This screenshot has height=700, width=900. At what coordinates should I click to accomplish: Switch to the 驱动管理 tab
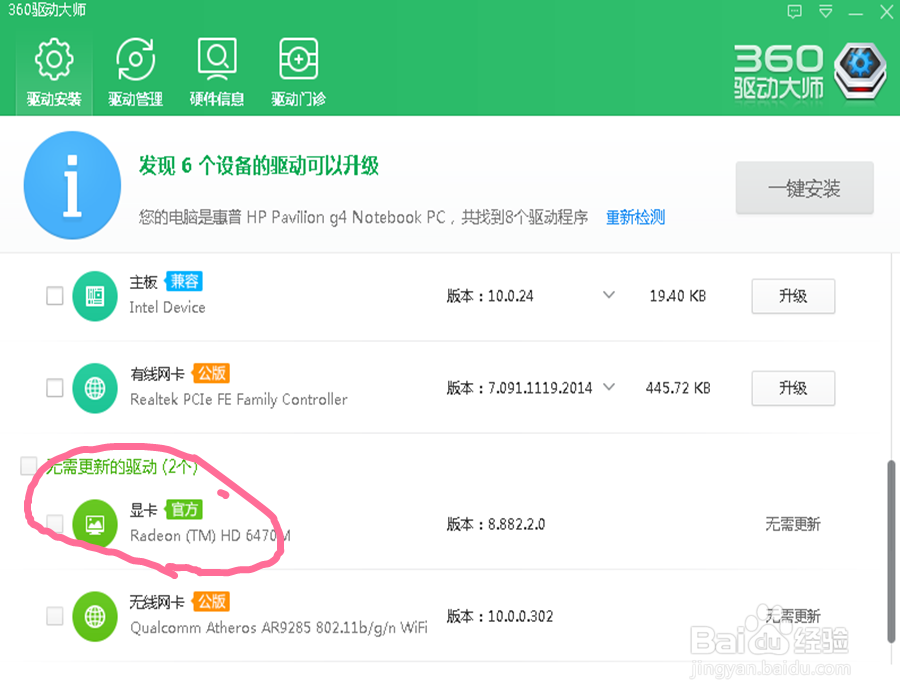[134, 70]
